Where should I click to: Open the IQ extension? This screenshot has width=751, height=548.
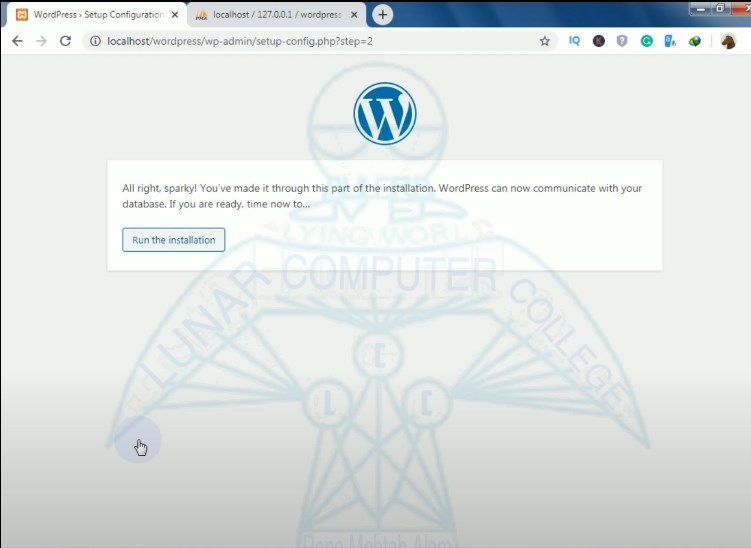click(x=574, y=41)
